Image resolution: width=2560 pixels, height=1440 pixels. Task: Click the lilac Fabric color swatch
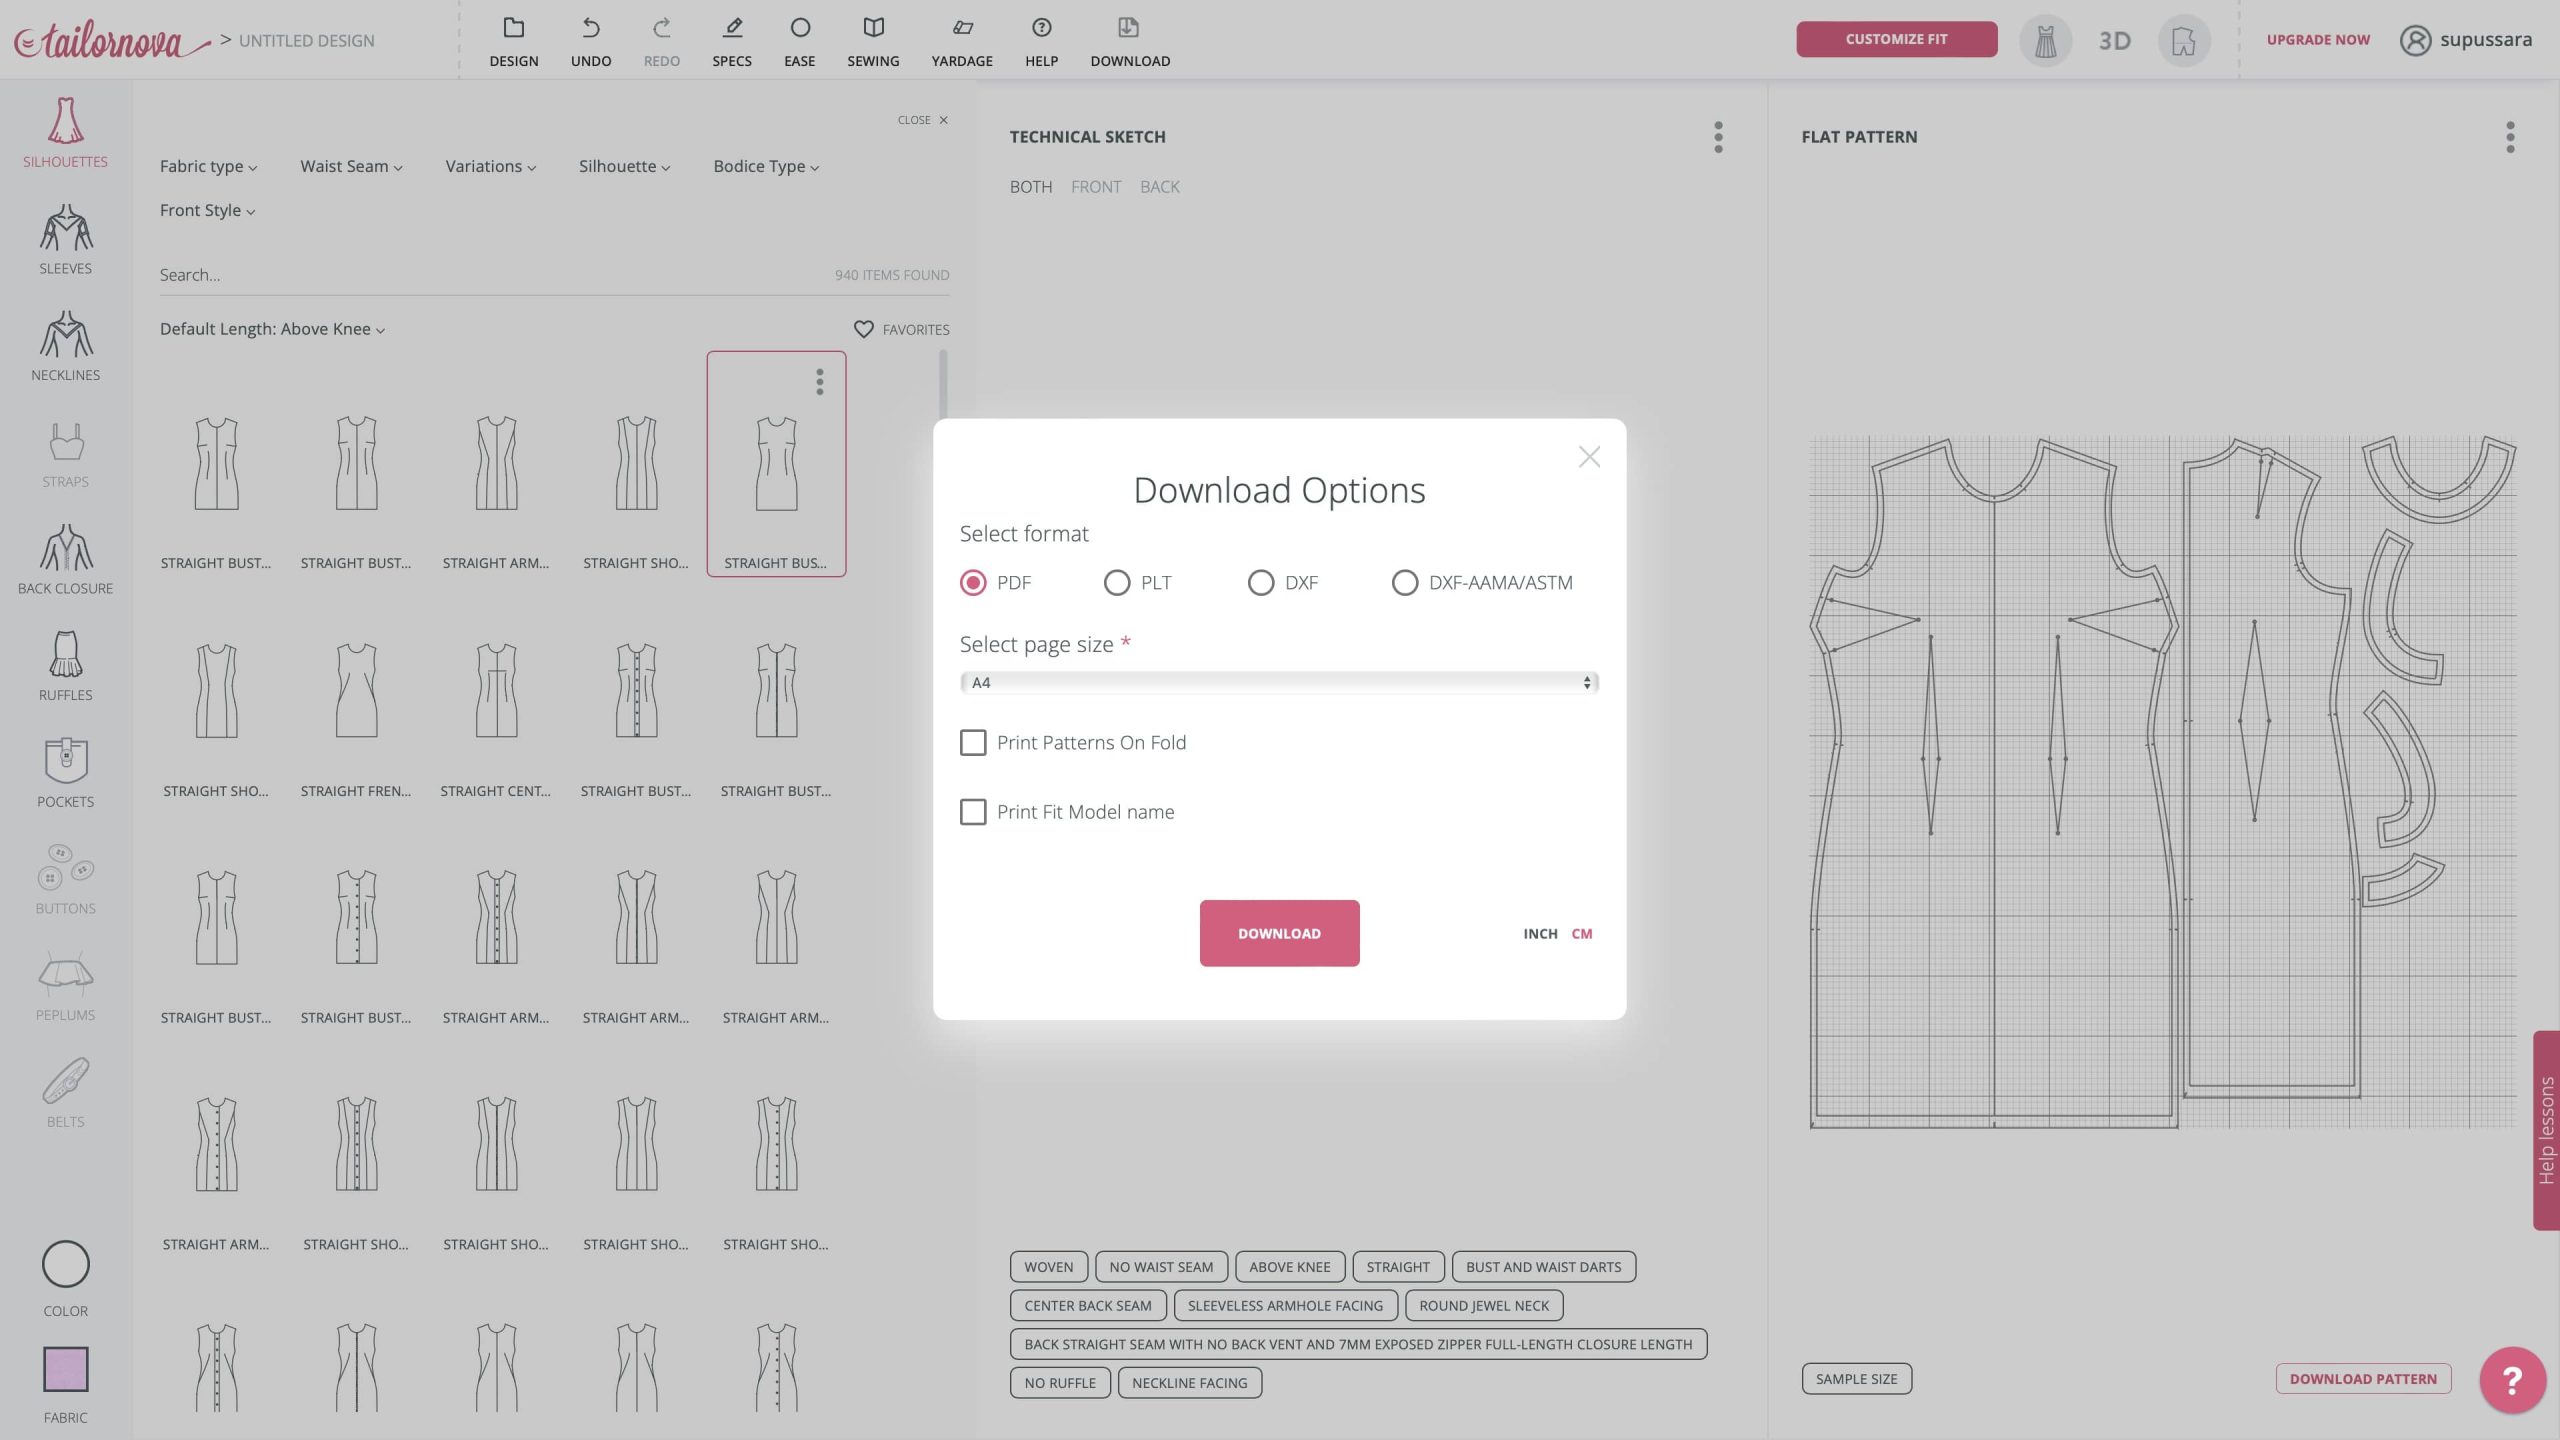(x=65, y=1369)
